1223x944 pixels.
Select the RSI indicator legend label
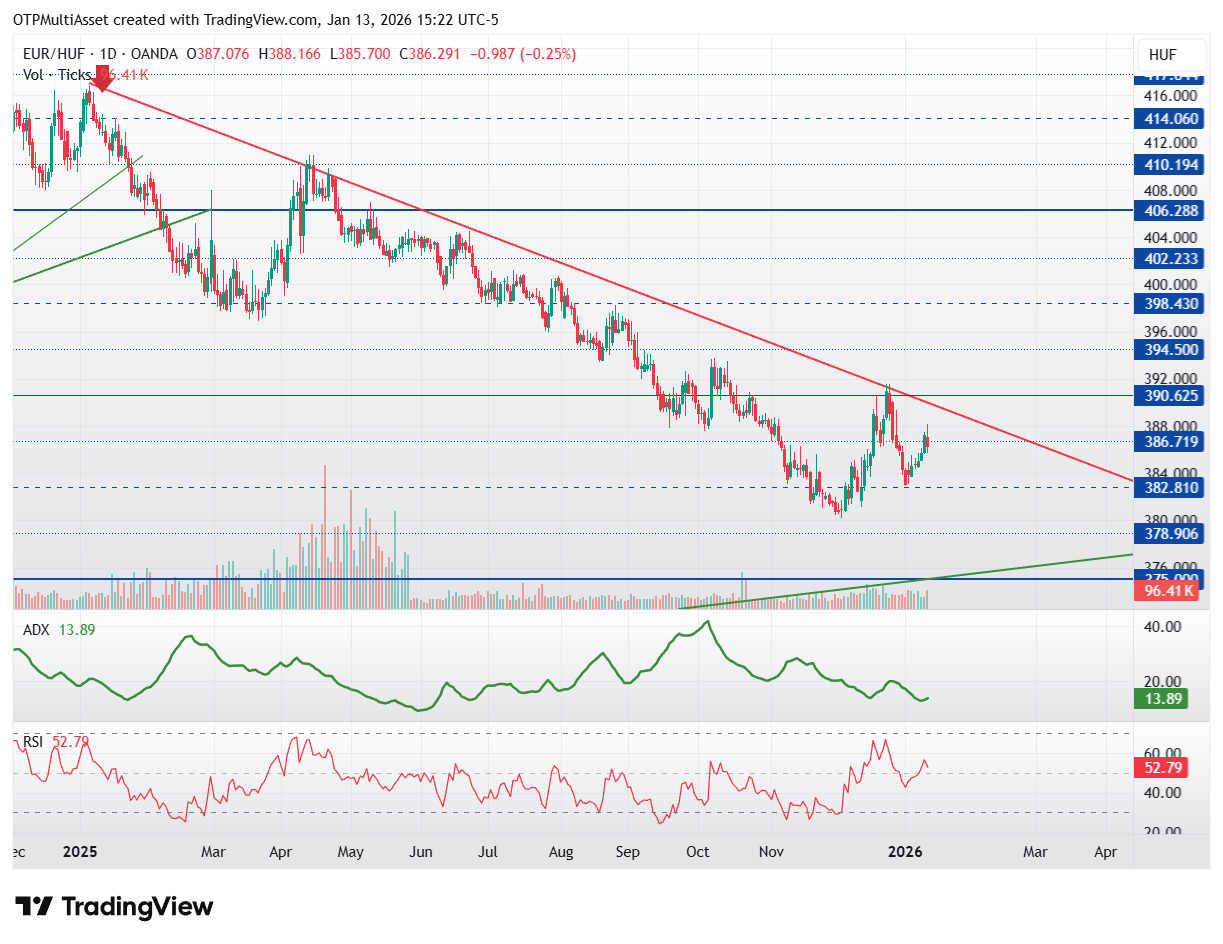33,741
